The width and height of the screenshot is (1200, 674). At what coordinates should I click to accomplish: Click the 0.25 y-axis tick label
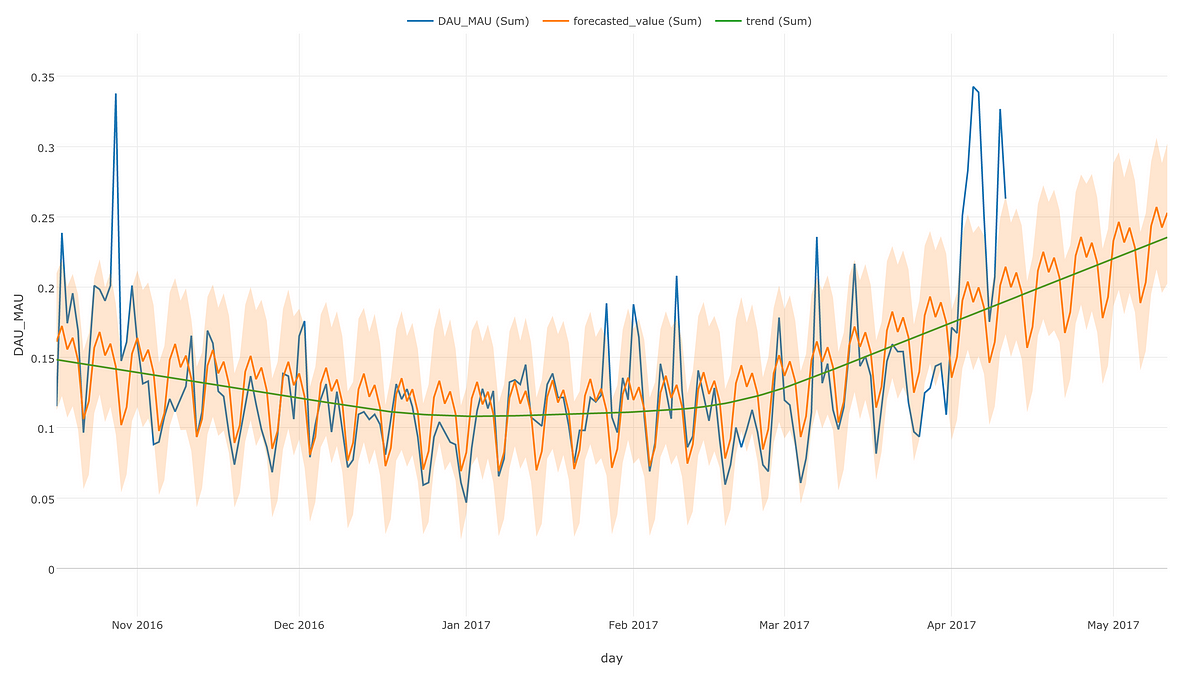(x=41, y=218)
